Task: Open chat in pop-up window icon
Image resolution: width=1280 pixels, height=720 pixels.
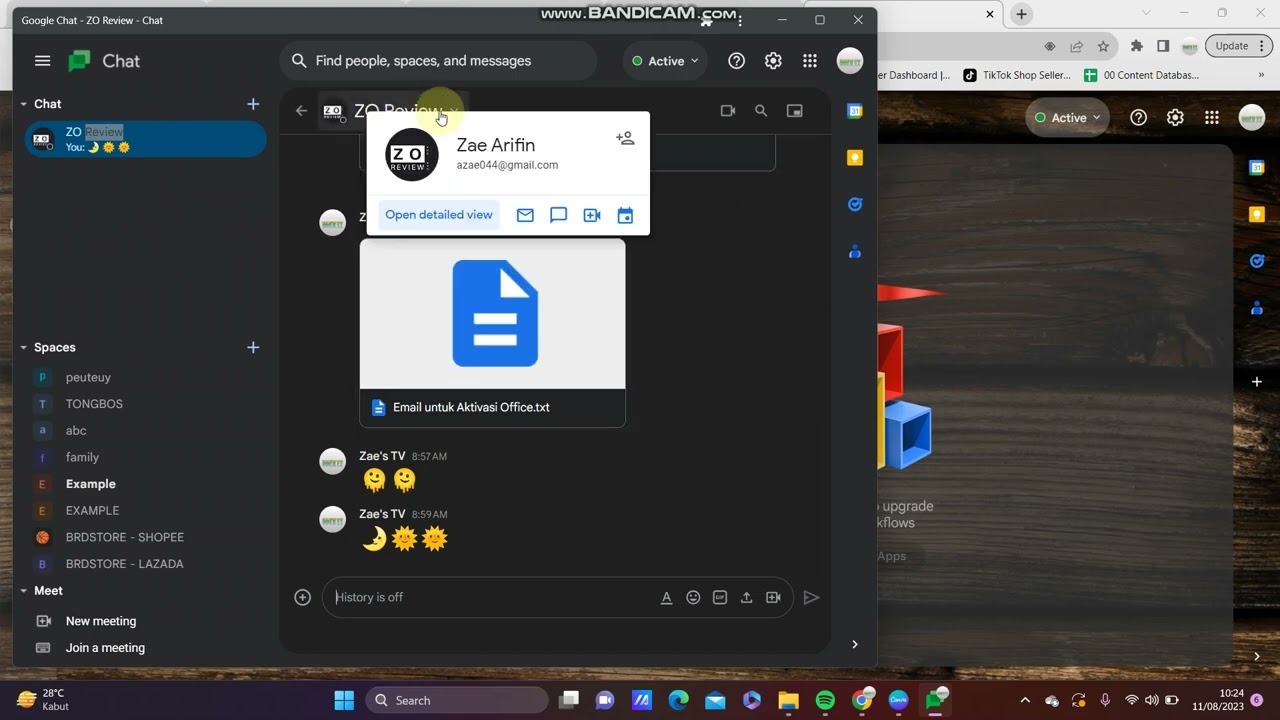Action: pos(795,111)
